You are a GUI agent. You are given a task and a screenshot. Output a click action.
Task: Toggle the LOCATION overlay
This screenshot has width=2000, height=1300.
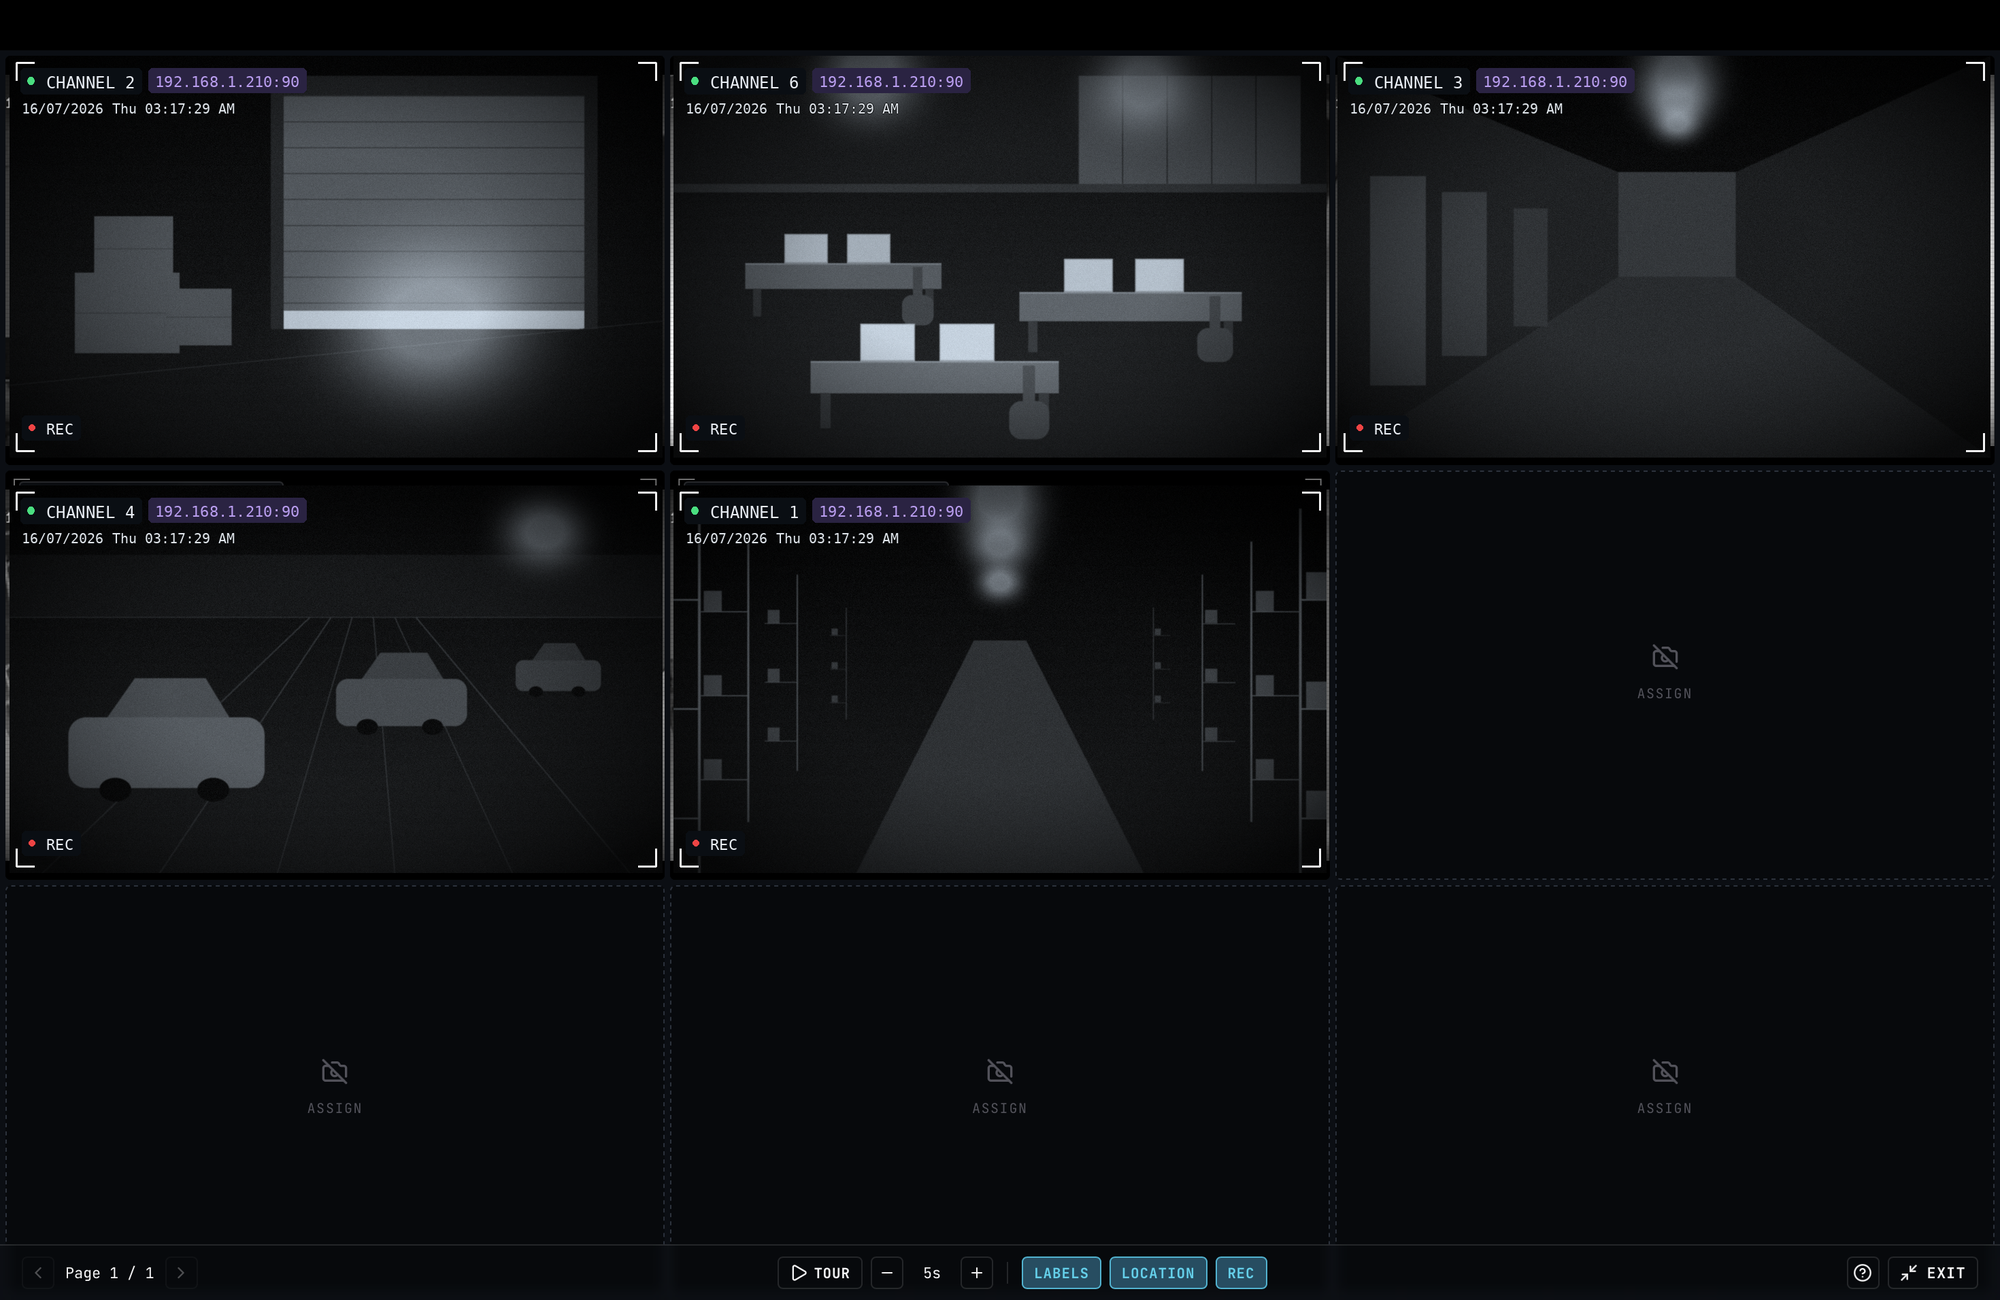1158,1273
